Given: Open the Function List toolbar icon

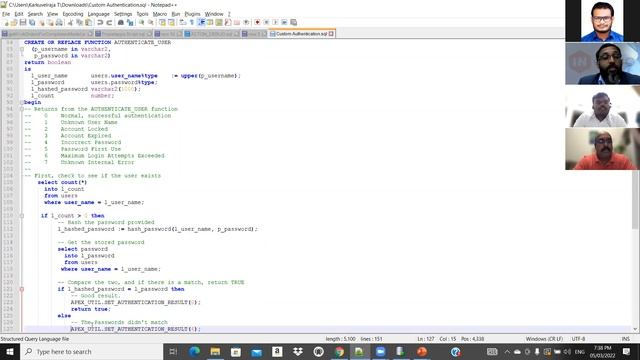Looking at the screenshot, I should tap(227, 22).
